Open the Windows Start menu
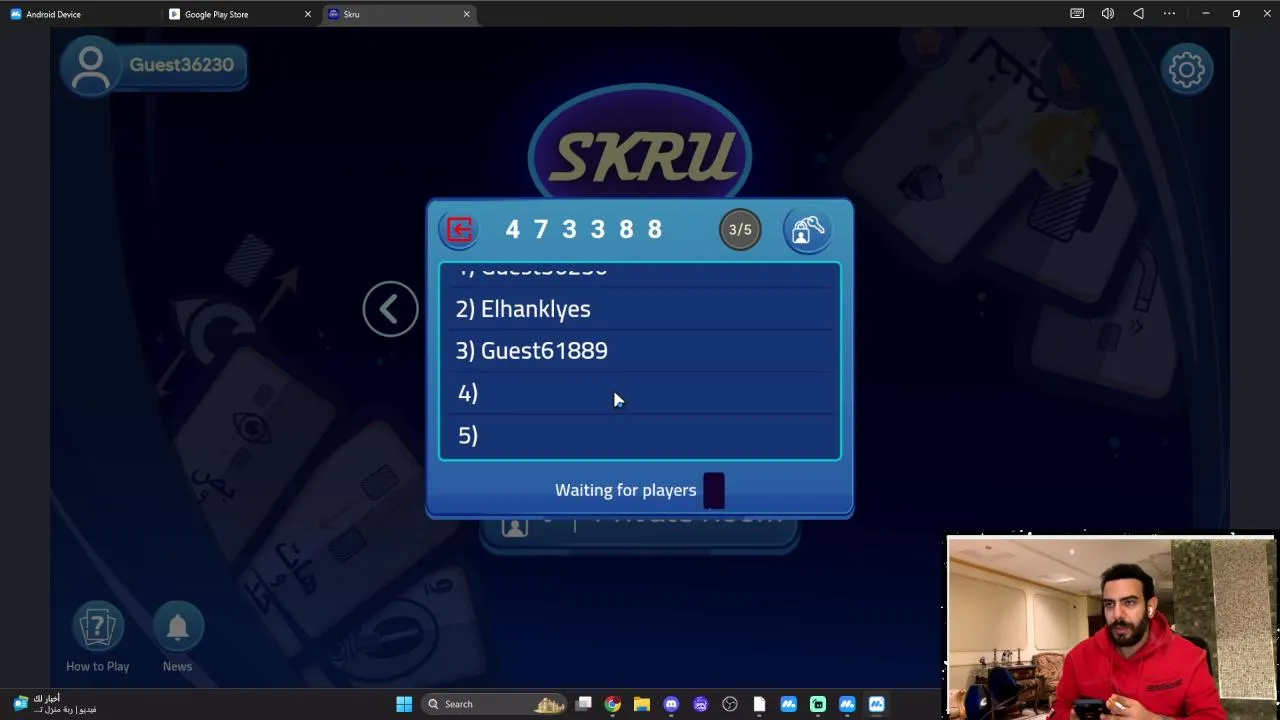The width and height of the screenshot is (1280, 720). pos(404,704)
